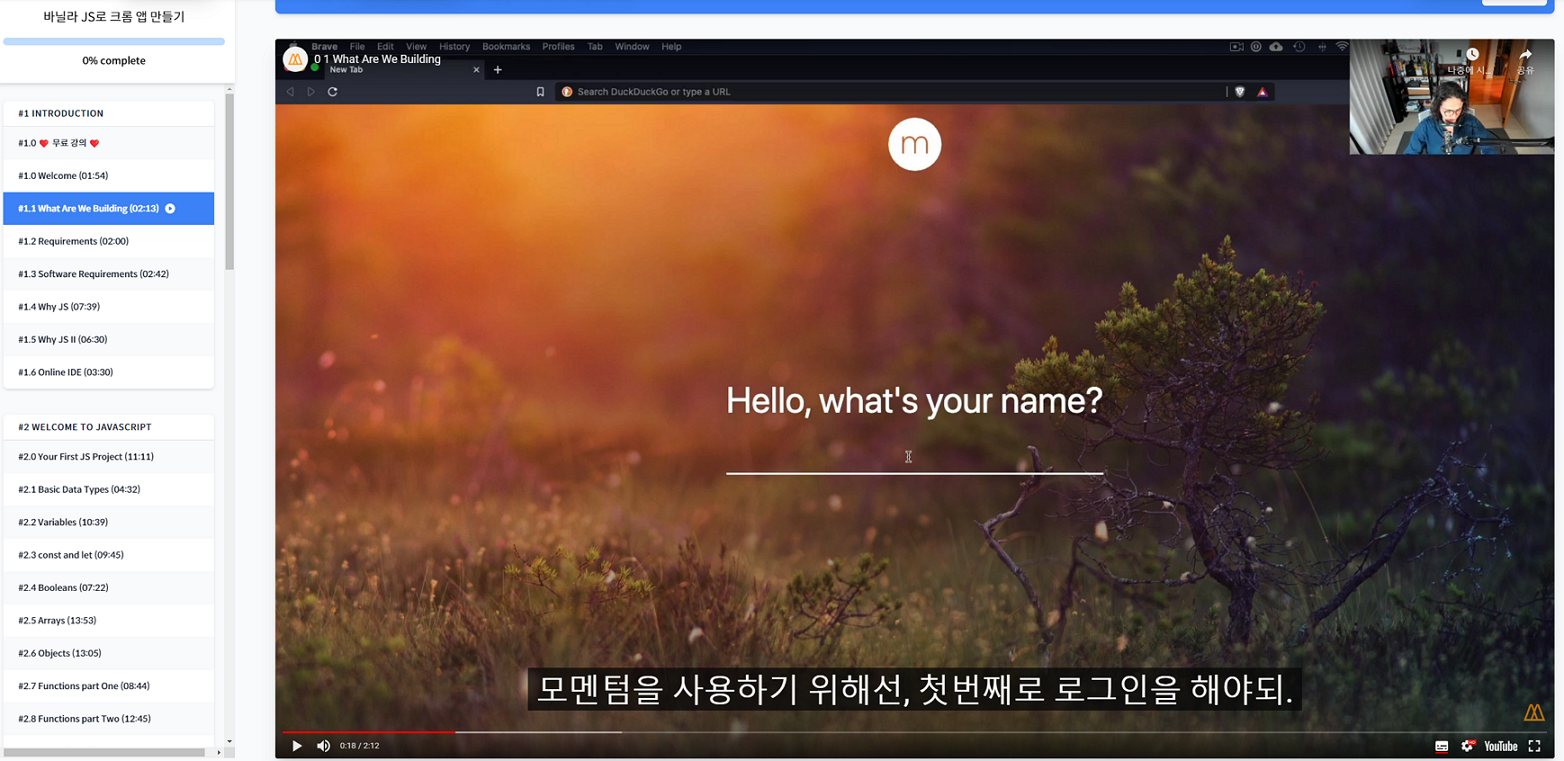The image size is (1564, 761).
Task: Mute the video using the speaker icon
Action: (323, 746)
